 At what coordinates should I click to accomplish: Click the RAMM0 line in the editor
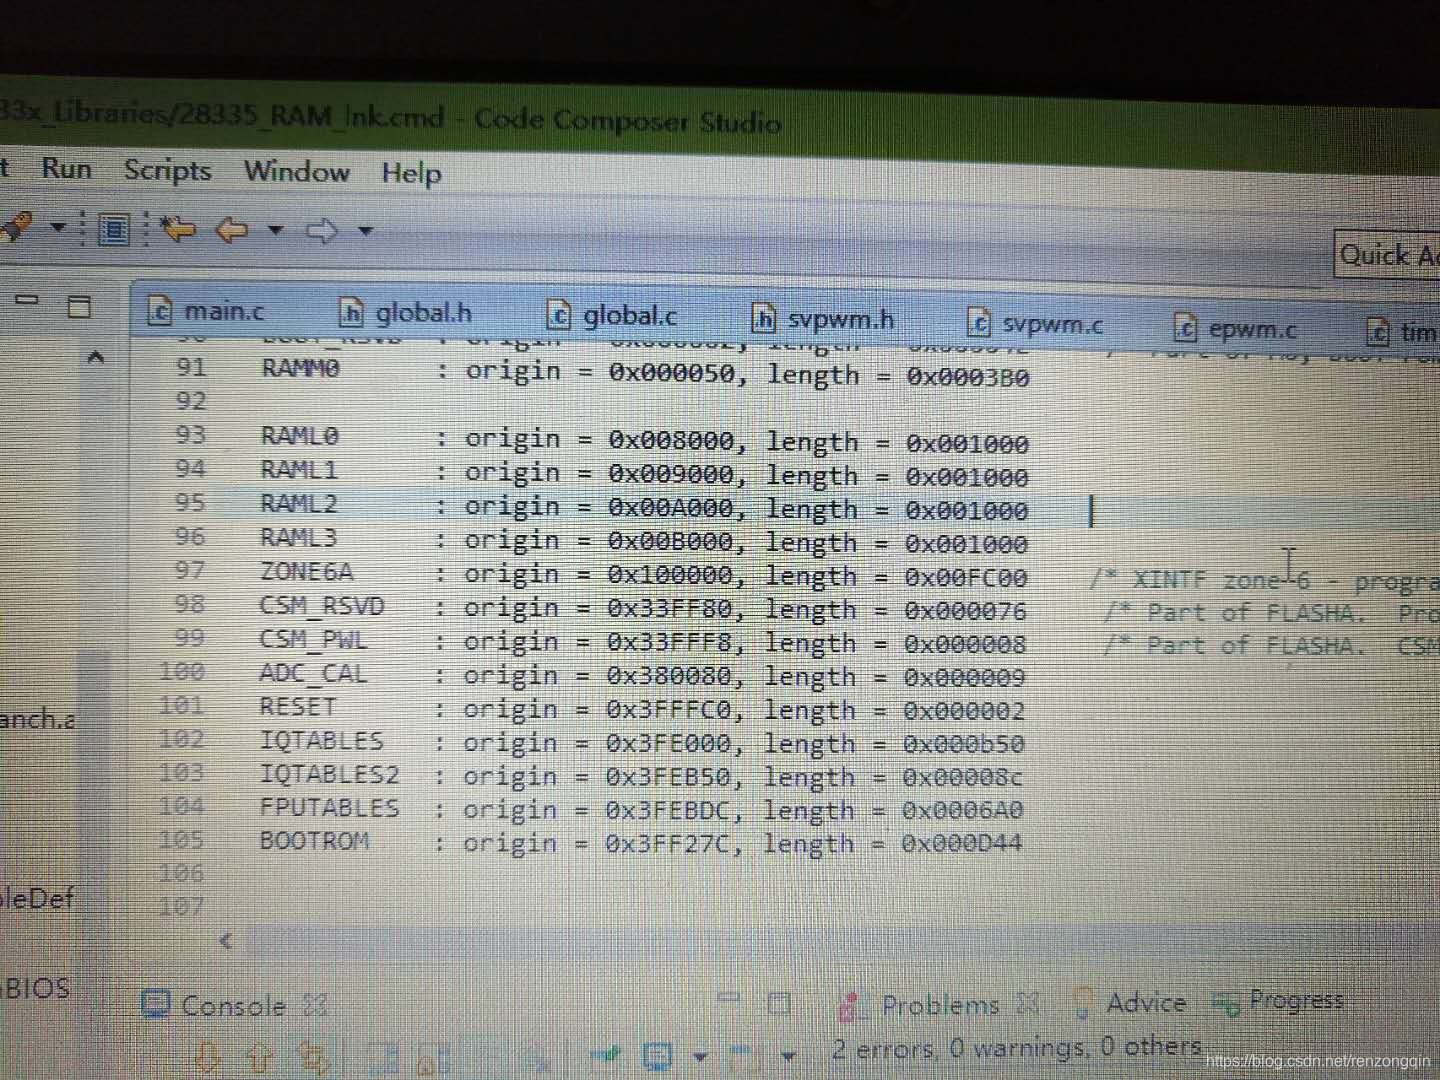(x=644, y=372)
